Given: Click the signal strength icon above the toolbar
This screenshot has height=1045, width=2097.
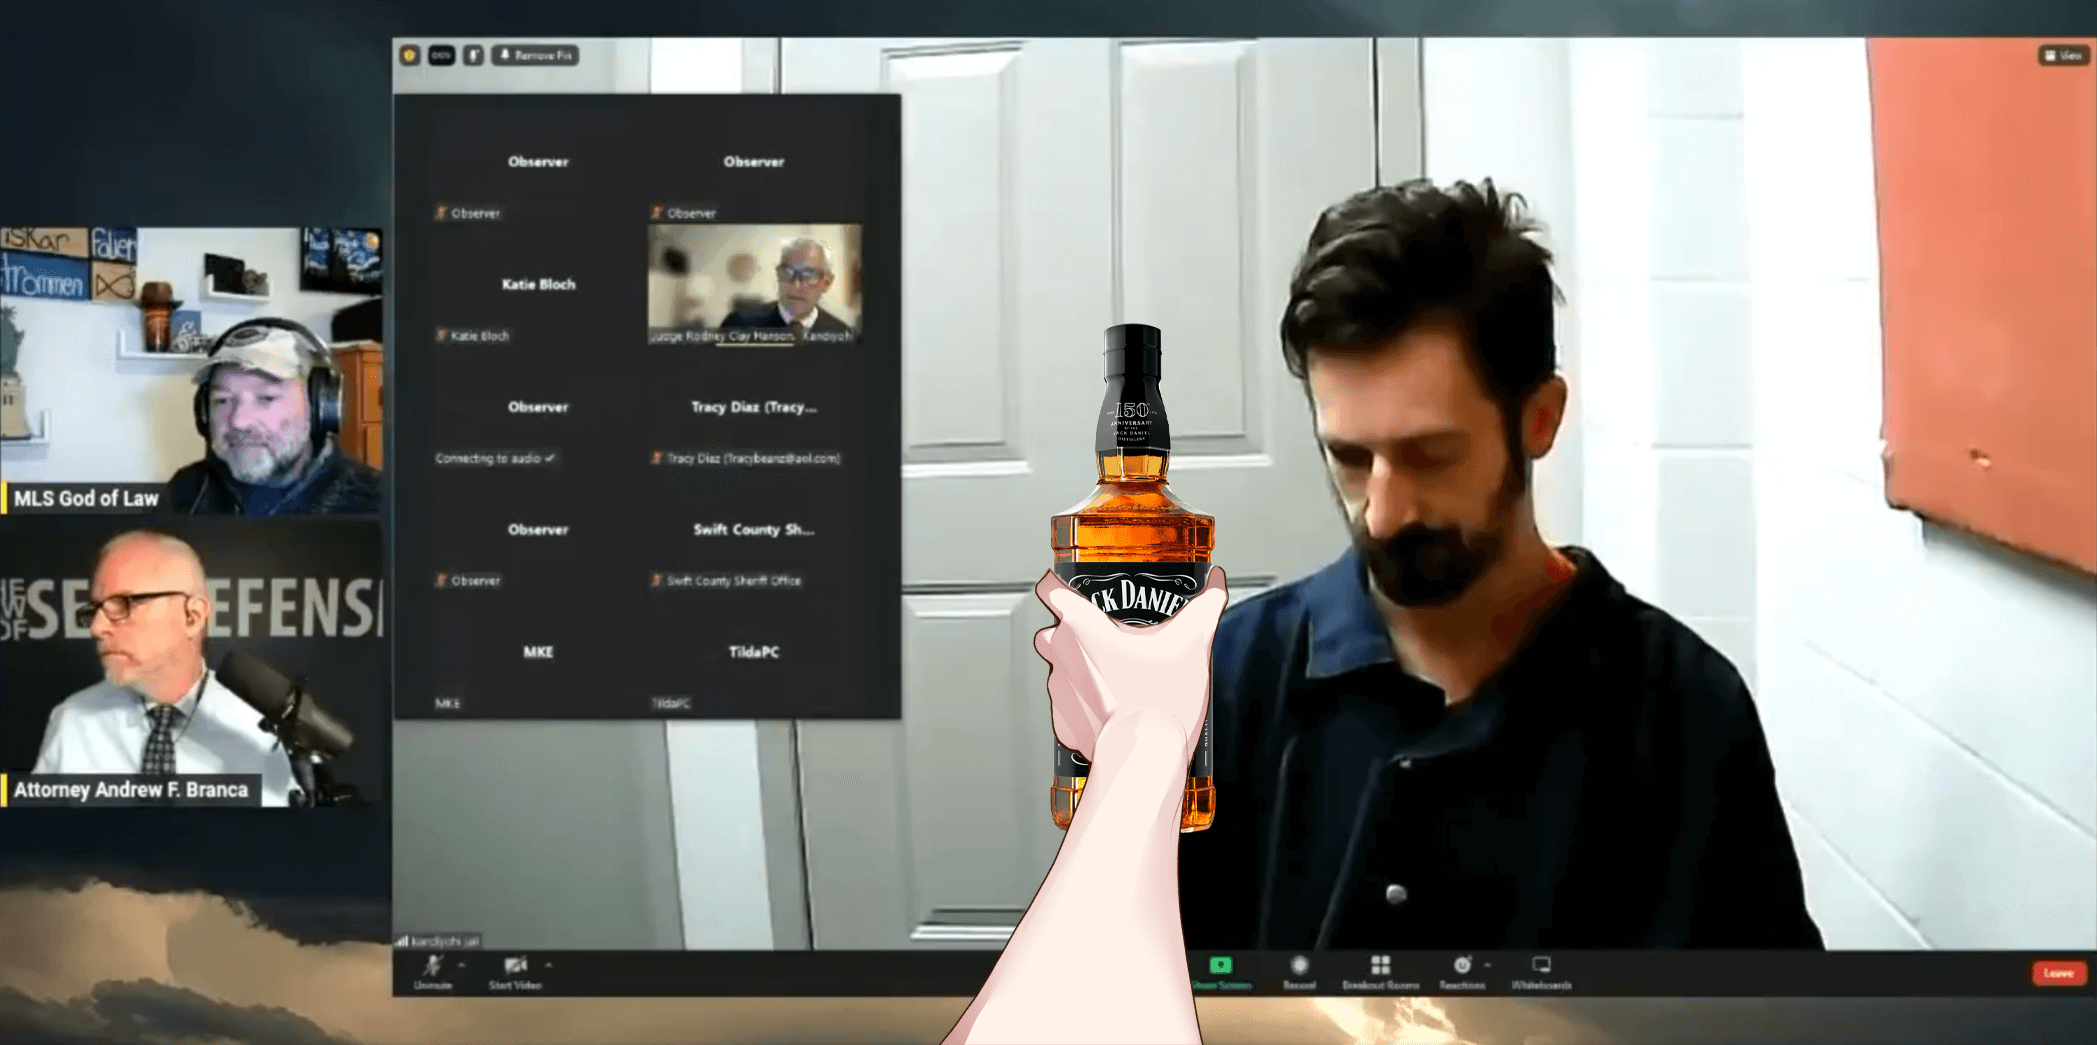Looking at the screenshot, I should (402, 941).
